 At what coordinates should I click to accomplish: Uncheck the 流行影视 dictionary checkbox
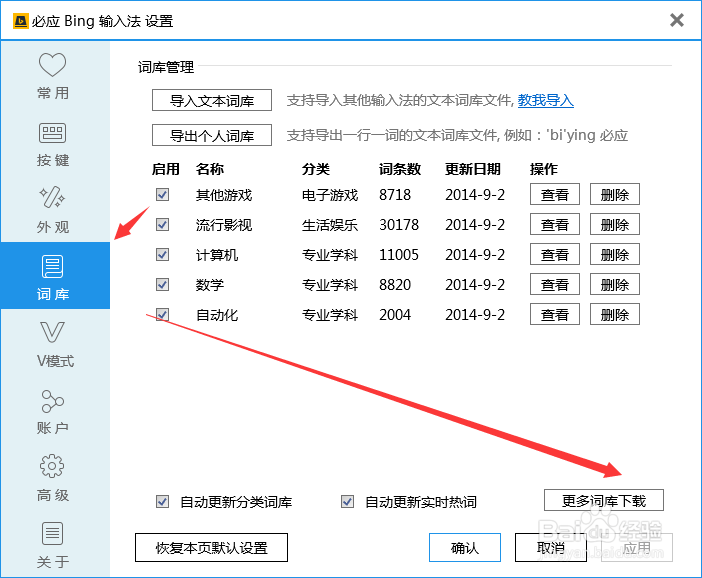[x=163, y=224]
